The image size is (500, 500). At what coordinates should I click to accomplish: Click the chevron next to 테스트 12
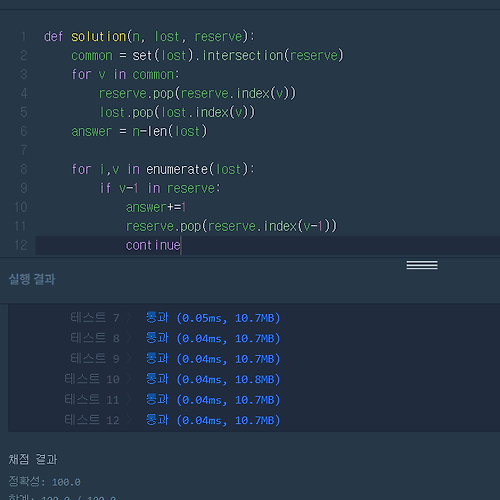129,420
